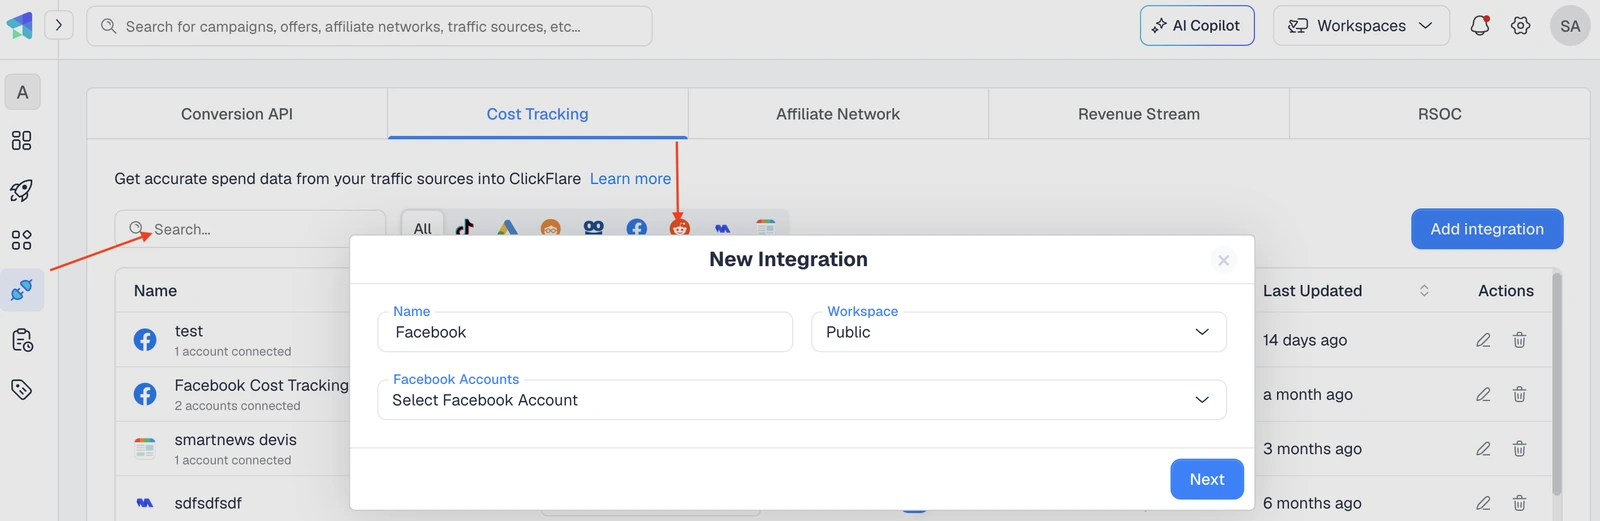Select the integrations plug icon in sidebar

point(22,290)
